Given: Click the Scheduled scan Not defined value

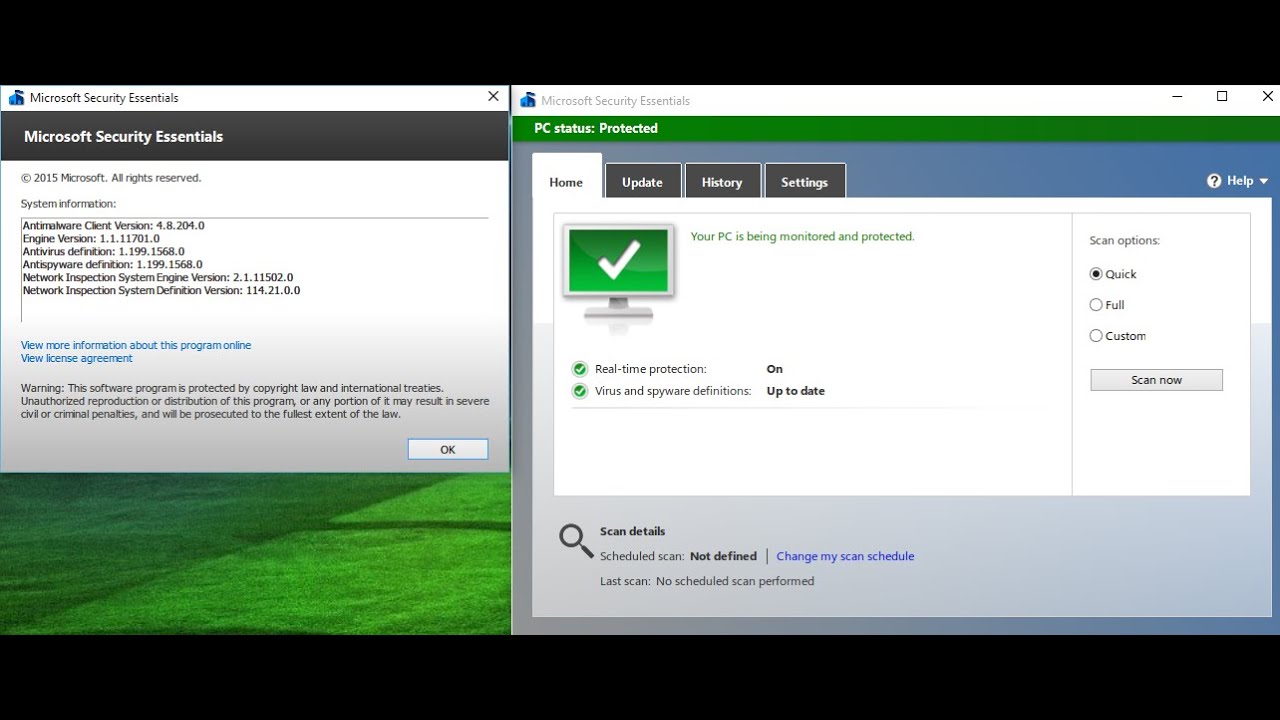Looking at the screenshot, I should pos(724,556).
